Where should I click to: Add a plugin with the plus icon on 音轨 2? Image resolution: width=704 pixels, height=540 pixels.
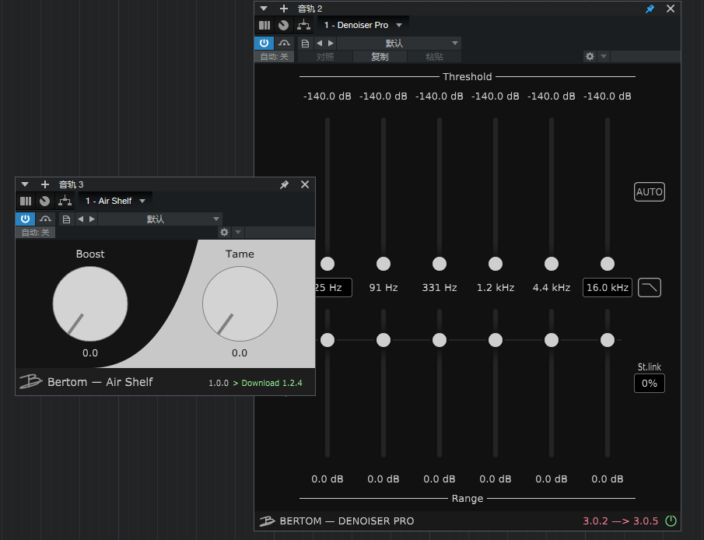point(283,9)
